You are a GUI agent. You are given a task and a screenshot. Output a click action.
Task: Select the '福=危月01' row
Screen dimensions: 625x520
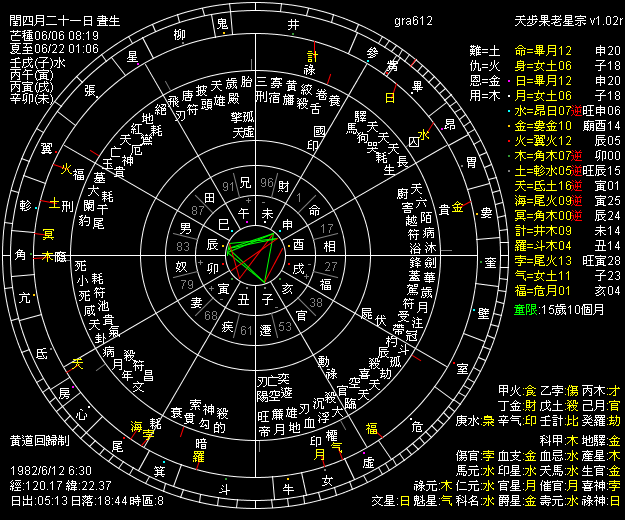click(567, 291)
